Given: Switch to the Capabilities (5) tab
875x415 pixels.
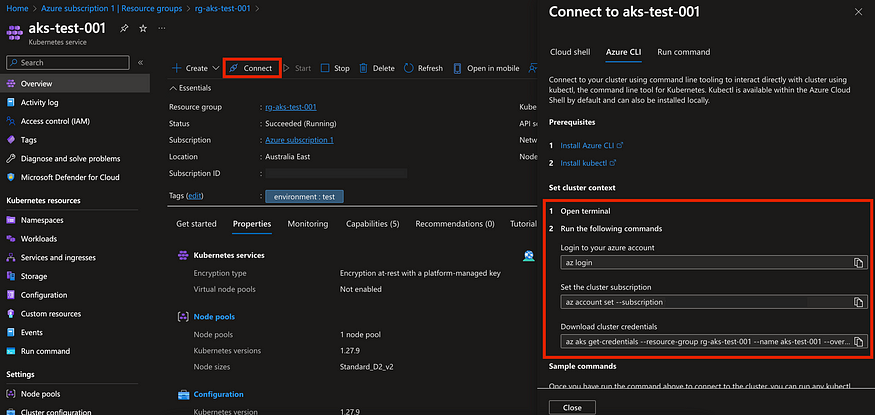Looking at the screenshot, I should [x=373, y=224].
